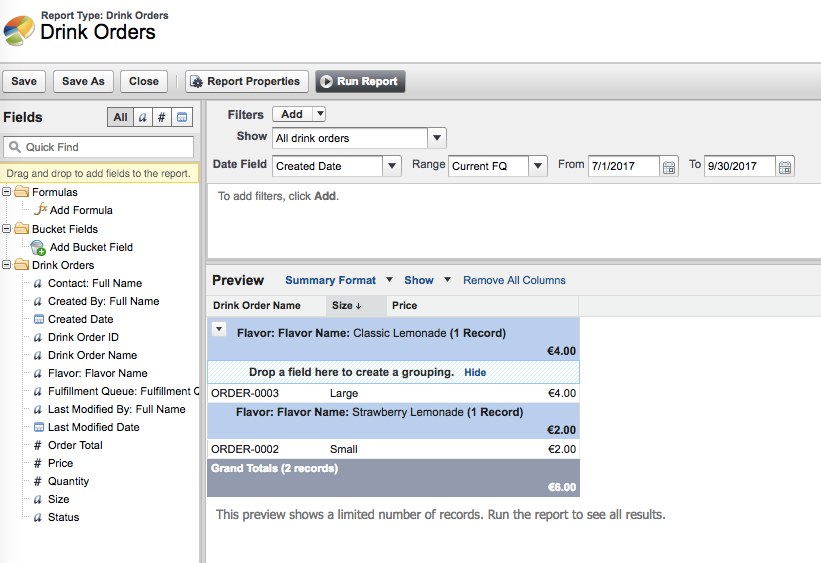Open the From date calendar picker
This screenshot has height=563, width=821.
tap(669, 166)
